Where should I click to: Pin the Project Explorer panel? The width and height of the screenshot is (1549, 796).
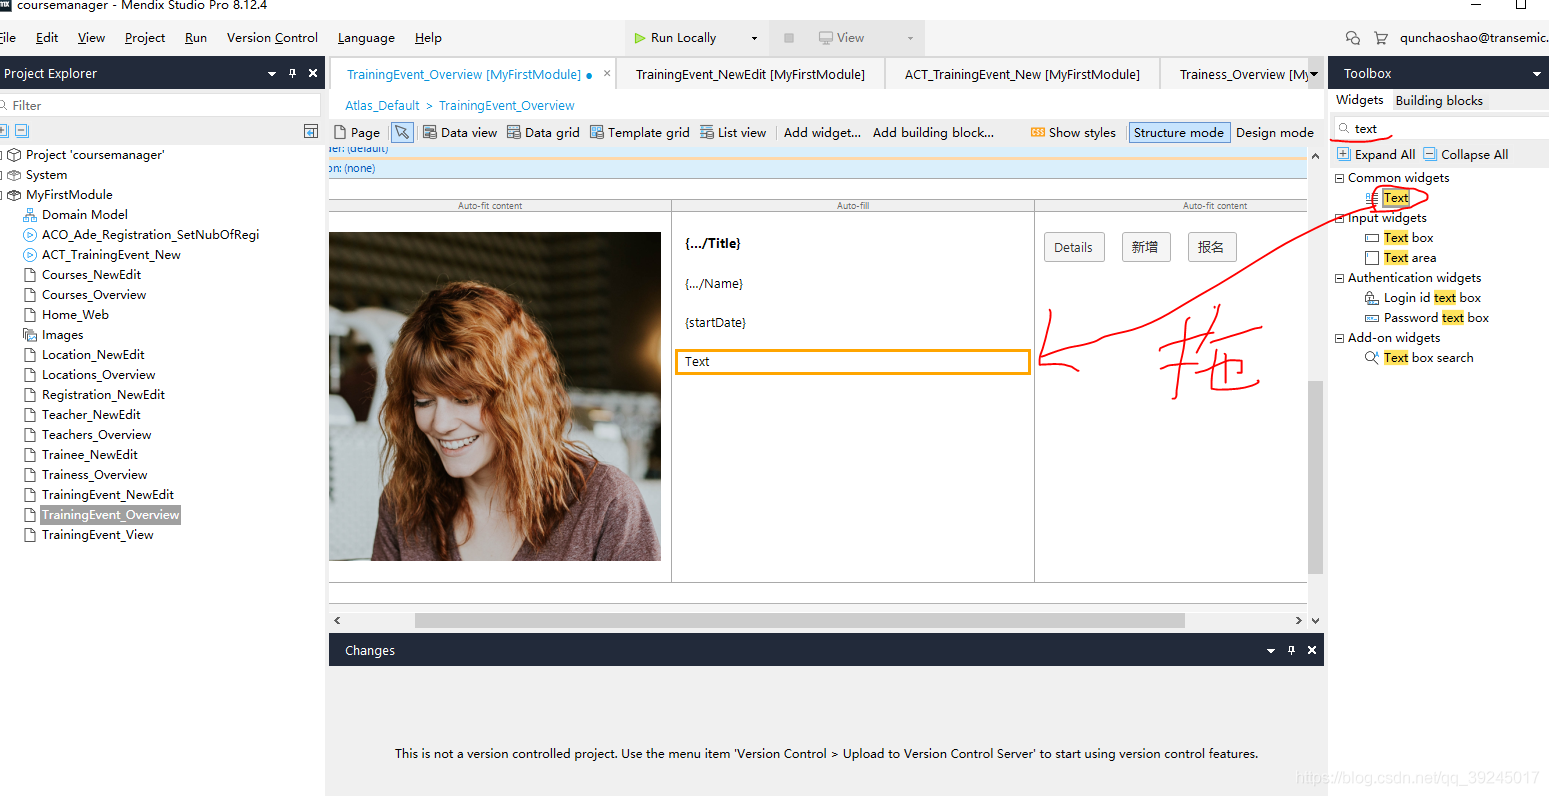[292, 73]
